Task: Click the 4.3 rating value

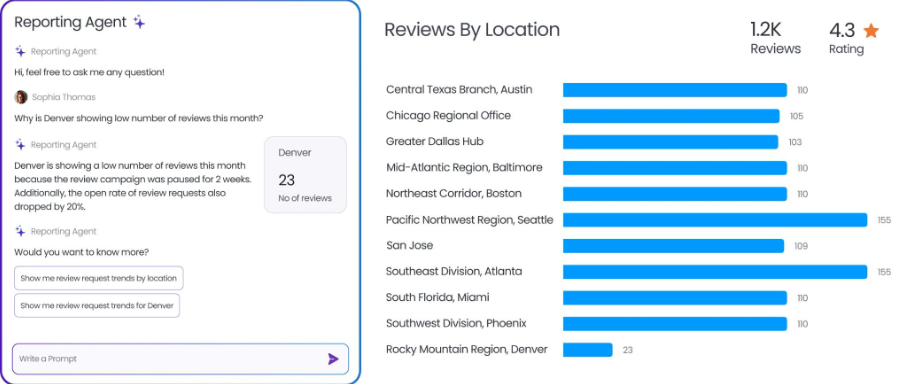Action: pos(842,30)
